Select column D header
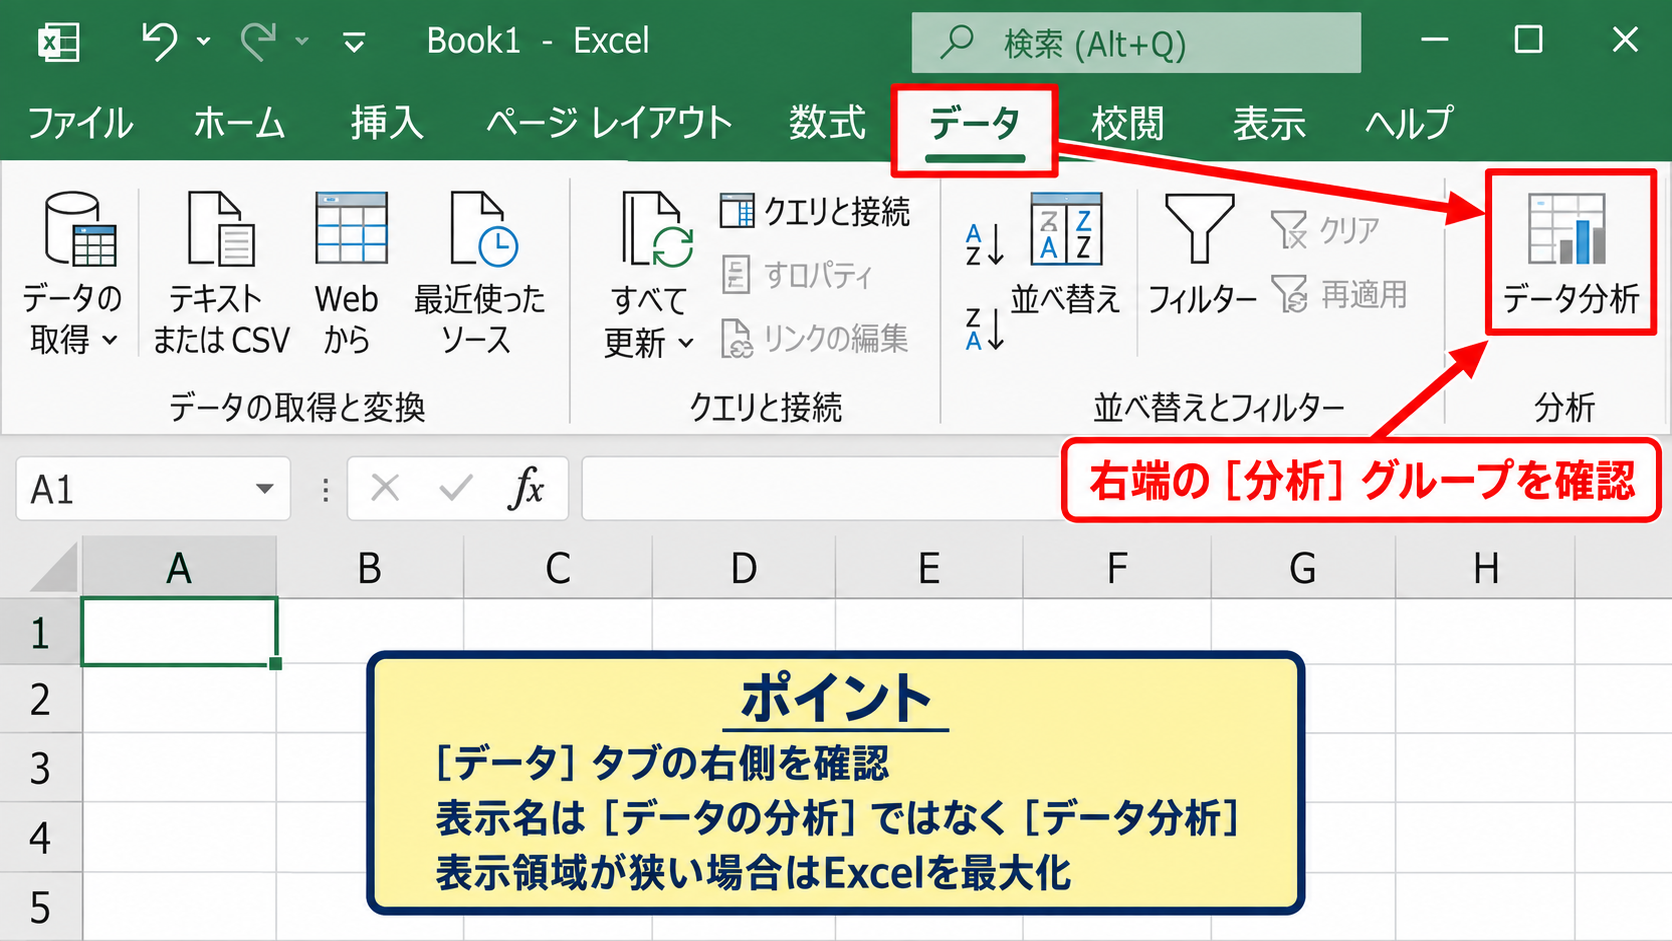1672x941 pixels. click(x=744, y=568)
